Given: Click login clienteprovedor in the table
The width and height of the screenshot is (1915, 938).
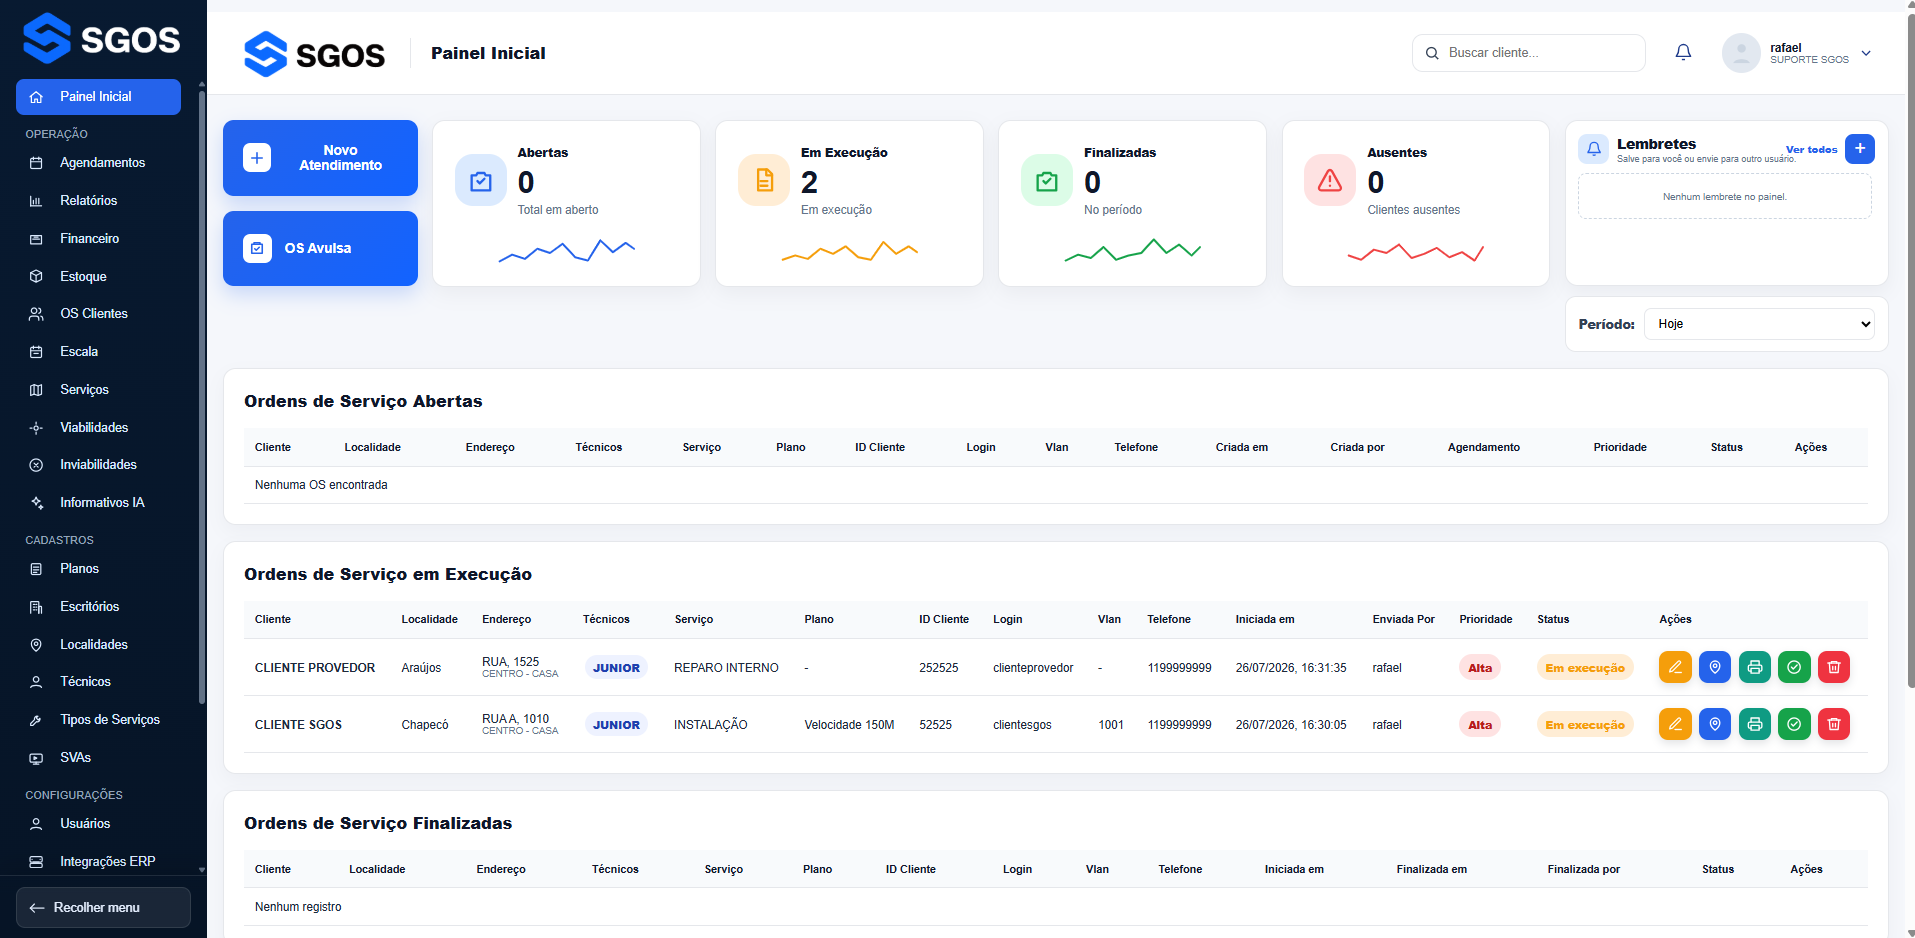Looking at the screenshot, I should click(x=1033, y=668).
